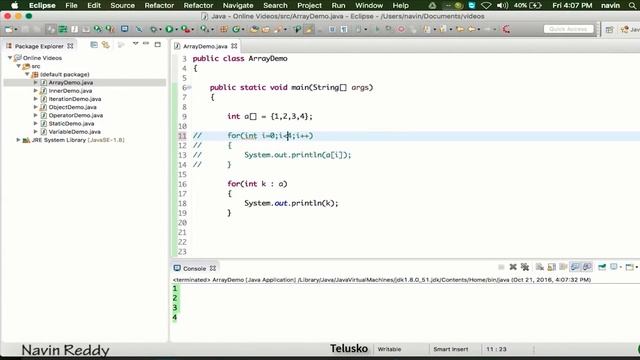
Task: Expand JRE System Library node
Action: point(18,140)
